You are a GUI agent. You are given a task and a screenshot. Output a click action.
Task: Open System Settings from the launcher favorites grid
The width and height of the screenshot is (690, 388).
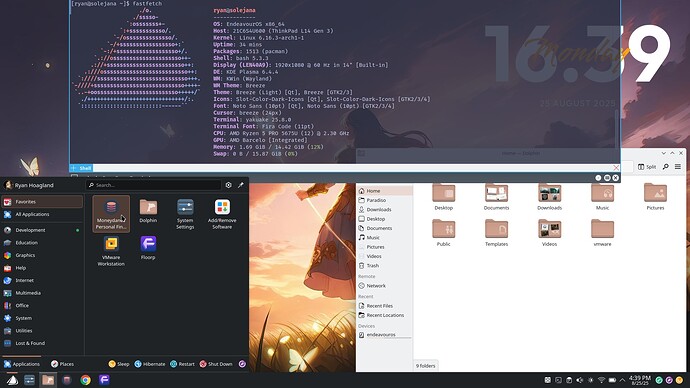point(185,214)
